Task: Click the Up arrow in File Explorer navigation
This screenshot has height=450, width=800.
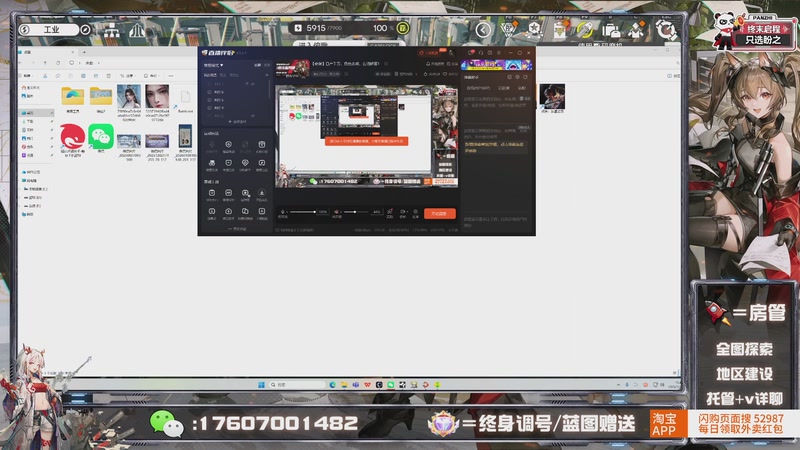Action: point(45,63)
